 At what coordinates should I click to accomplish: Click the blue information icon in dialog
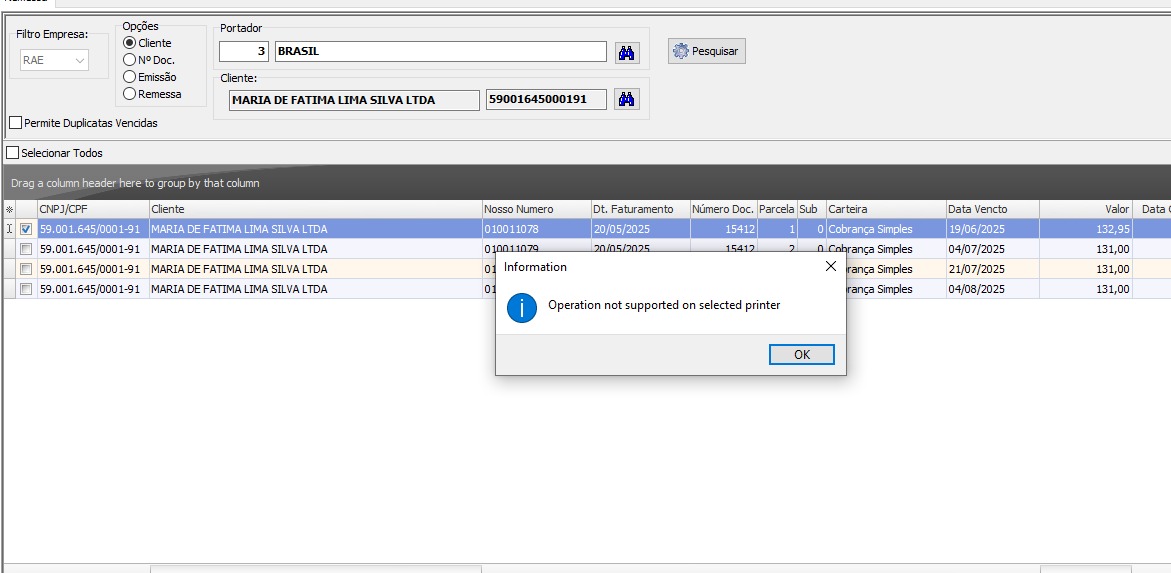point(522,307)
